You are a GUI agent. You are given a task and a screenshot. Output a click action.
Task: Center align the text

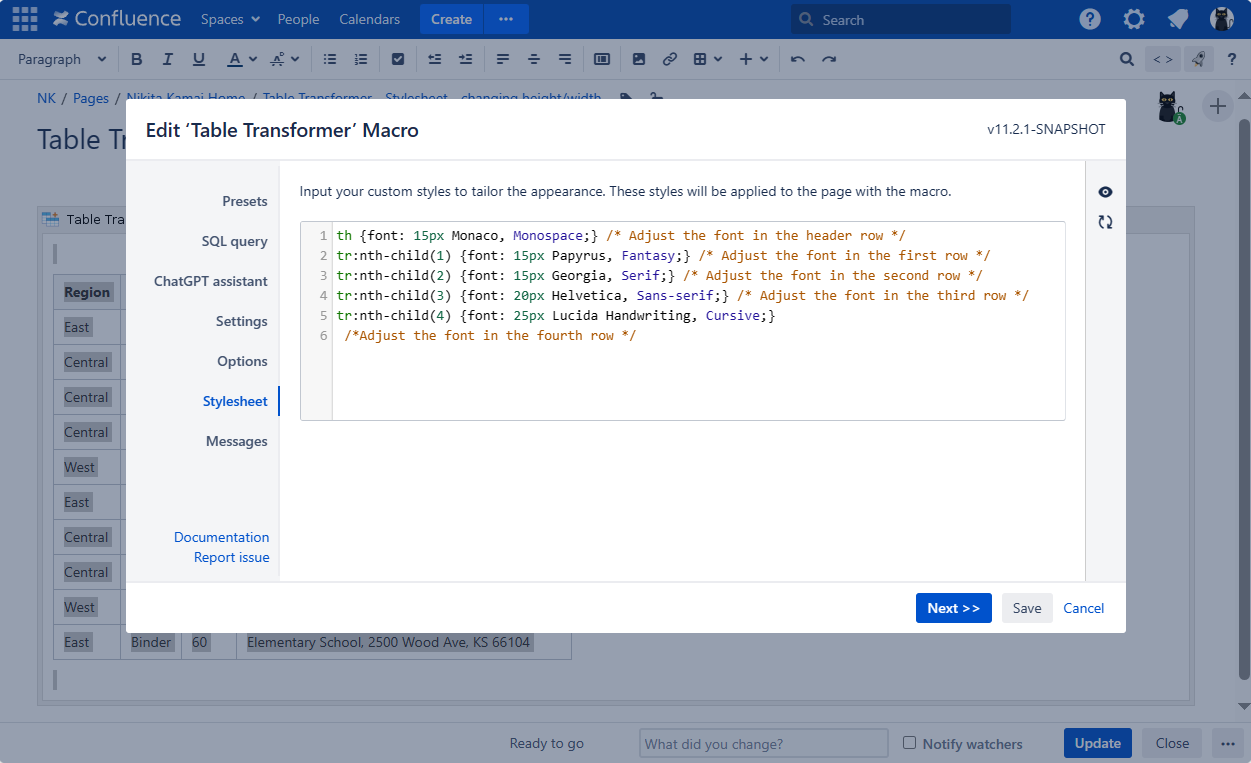pos(534,59)
